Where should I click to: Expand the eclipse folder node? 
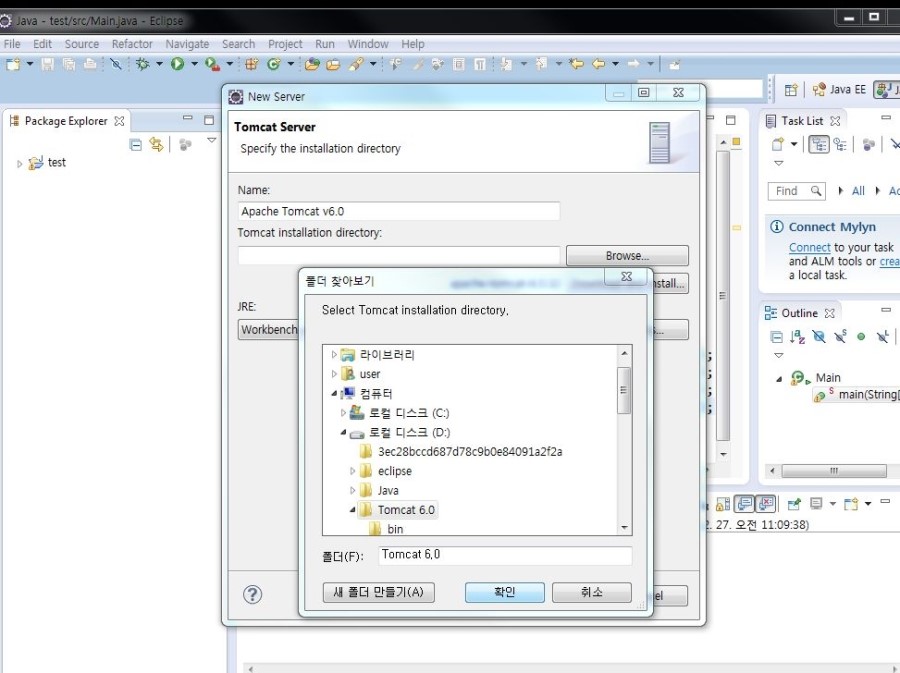coord(352,471)
